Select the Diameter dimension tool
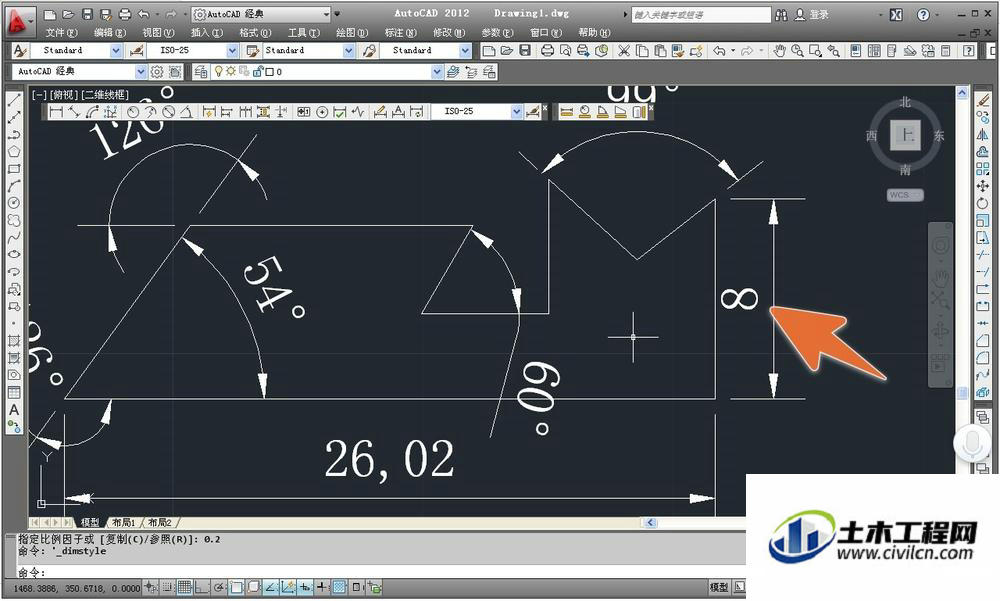Screen dimensions: 1000x601 coord(168,112)
